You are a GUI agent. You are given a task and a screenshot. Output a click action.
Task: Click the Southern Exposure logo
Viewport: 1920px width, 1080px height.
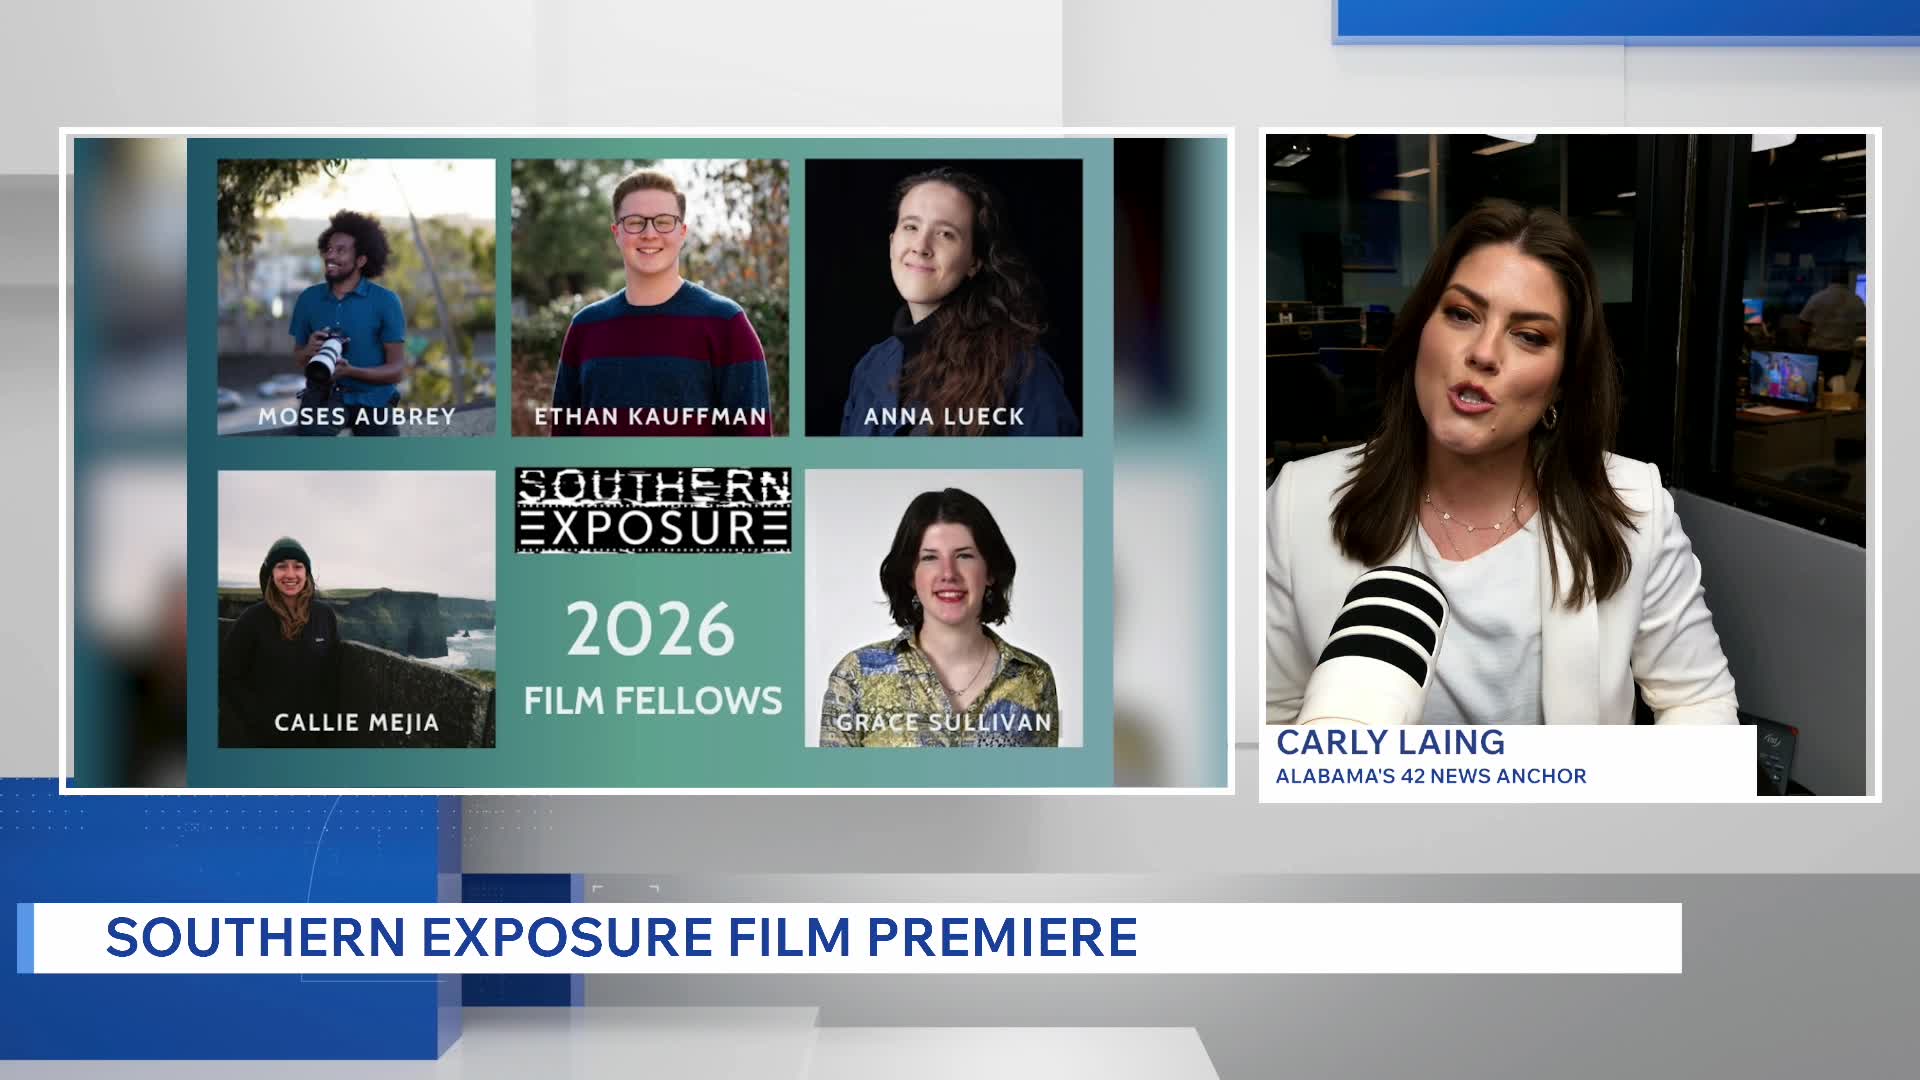point(653,510)
